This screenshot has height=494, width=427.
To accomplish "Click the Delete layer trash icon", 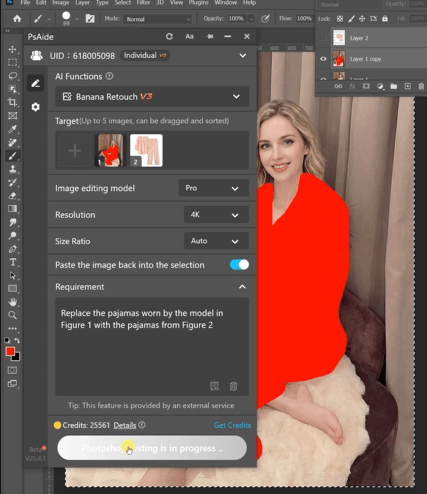I will [x=421, y=86].
